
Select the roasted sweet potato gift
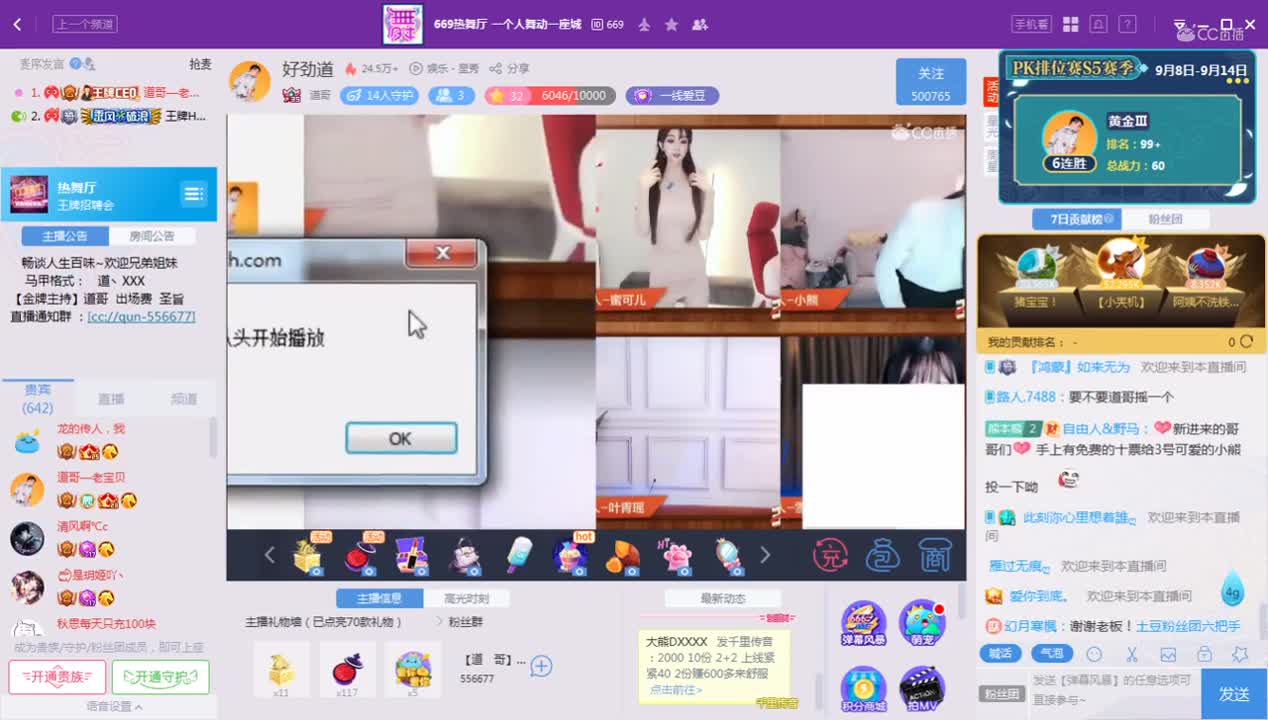623,556
